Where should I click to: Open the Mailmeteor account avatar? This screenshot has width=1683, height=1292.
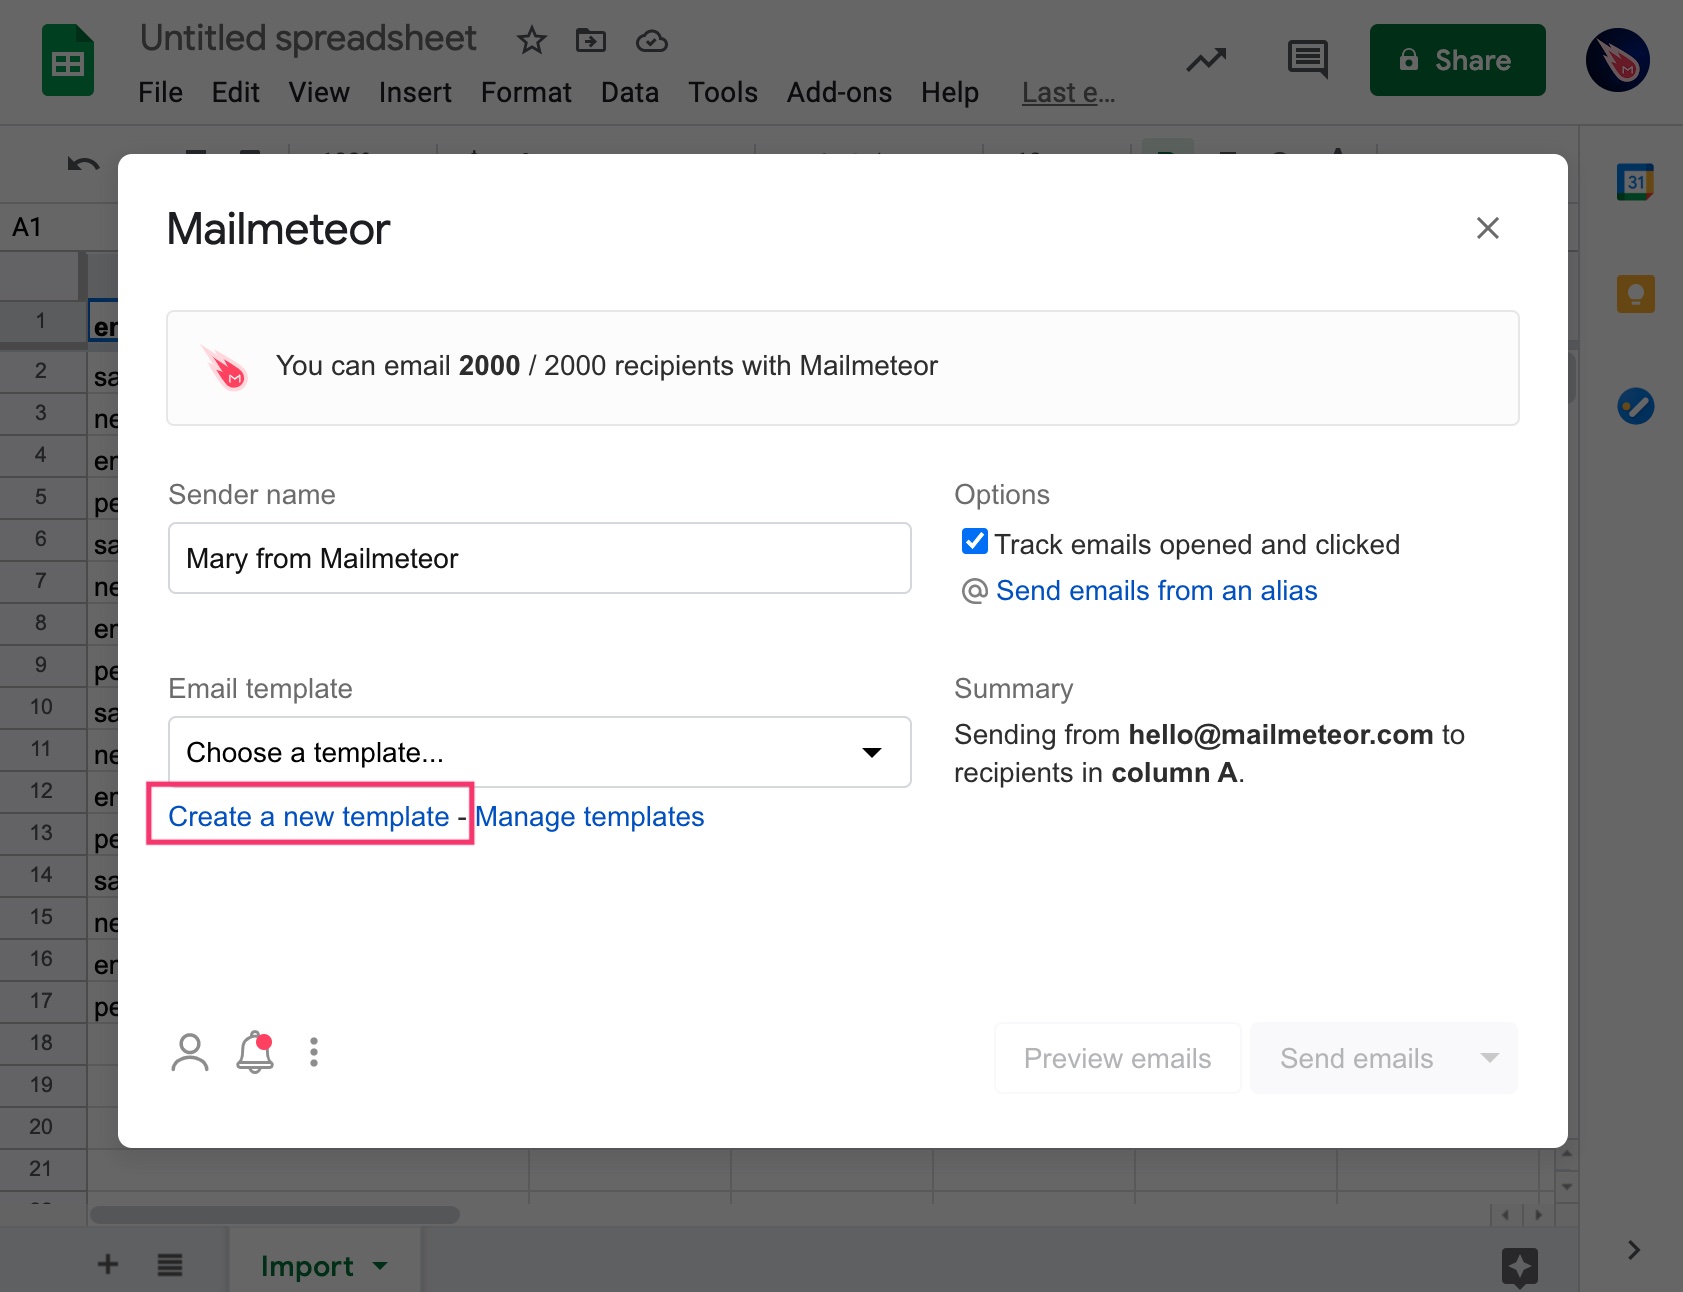pyautogui.click(x=1617, y=60)
